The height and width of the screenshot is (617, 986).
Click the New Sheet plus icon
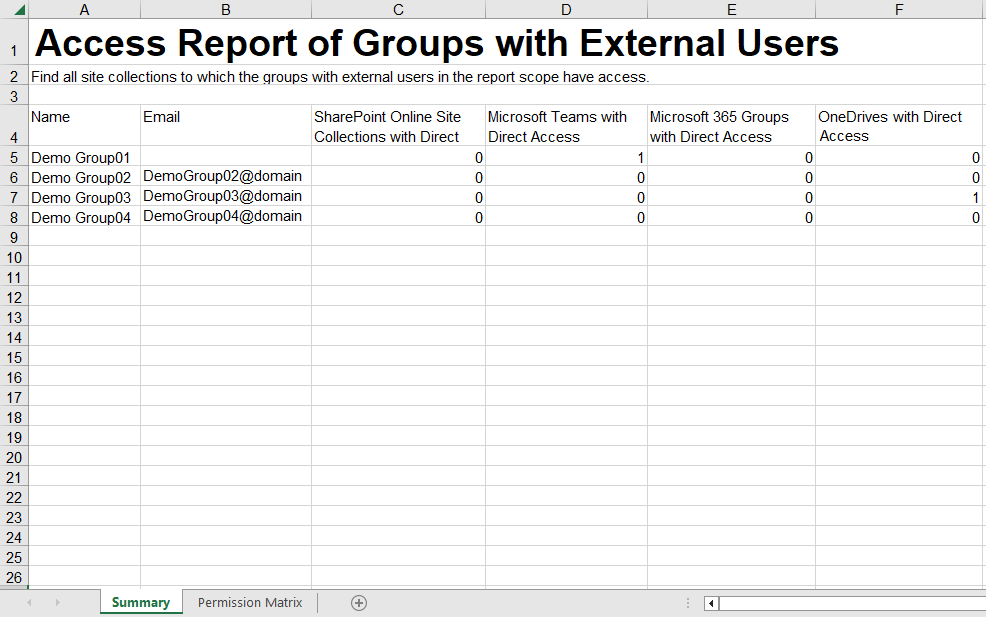pyautogui.click(x=358, y=602)
